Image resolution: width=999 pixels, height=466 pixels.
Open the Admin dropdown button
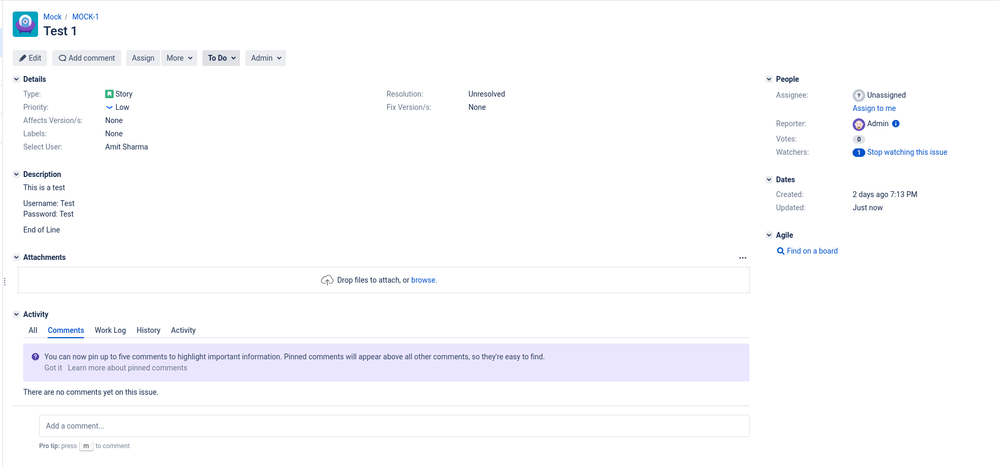pos(266,58)
